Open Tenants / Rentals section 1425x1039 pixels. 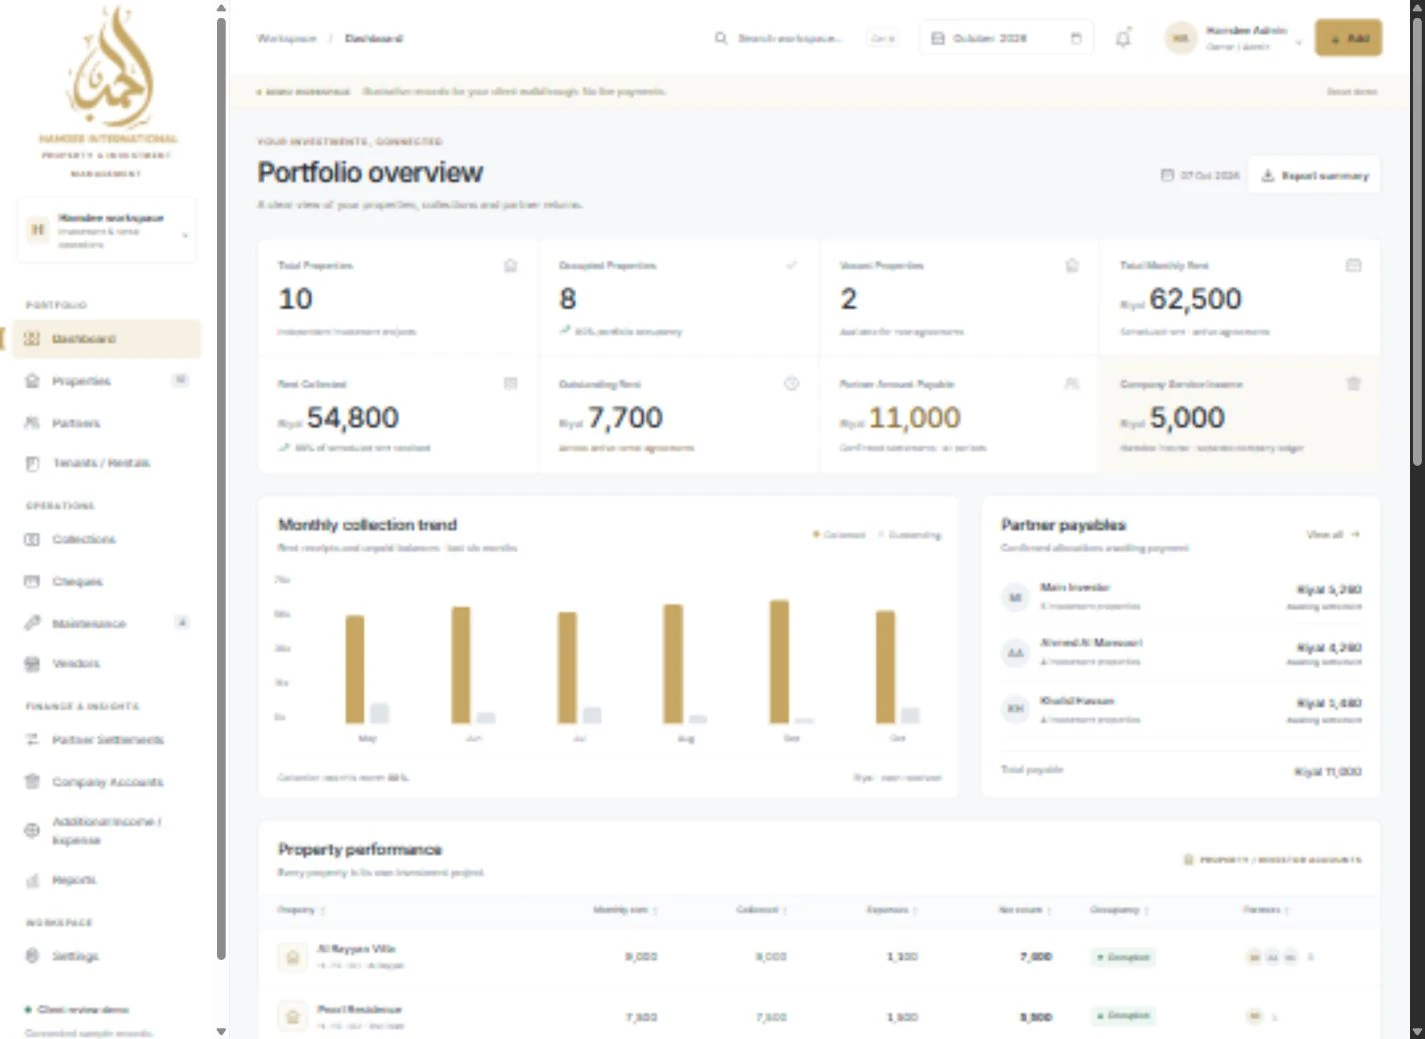(x=106, y=463)
